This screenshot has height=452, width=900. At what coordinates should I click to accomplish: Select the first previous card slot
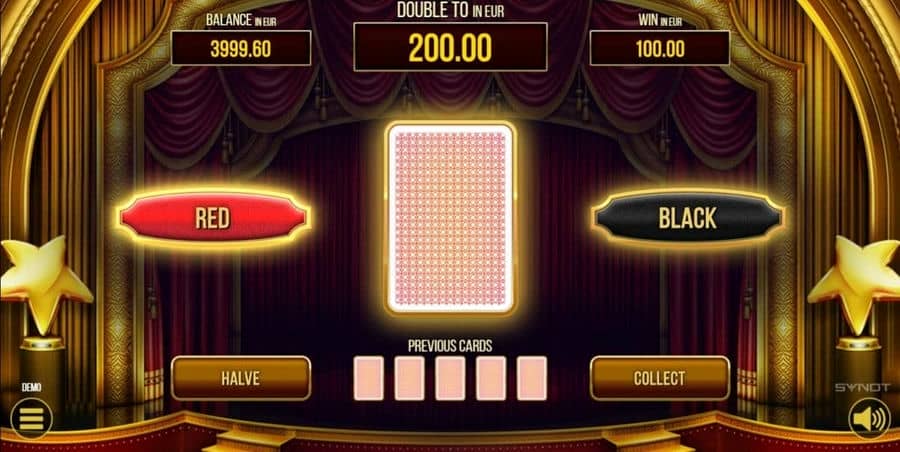click(368, 378)
